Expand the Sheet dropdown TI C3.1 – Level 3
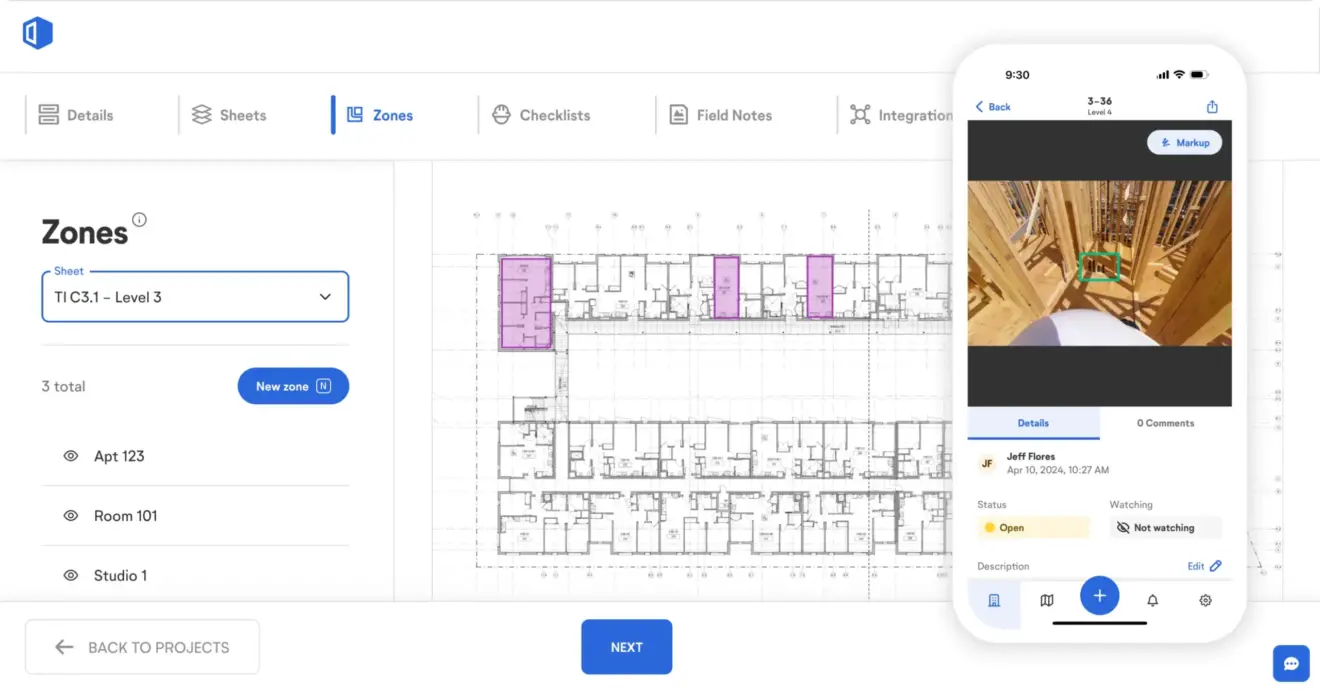This screenshot has height=691, width=1320. 195,297
